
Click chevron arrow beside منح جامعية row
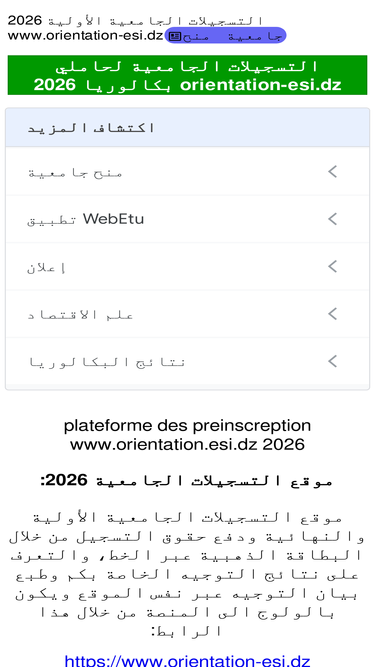pos(332,172)
